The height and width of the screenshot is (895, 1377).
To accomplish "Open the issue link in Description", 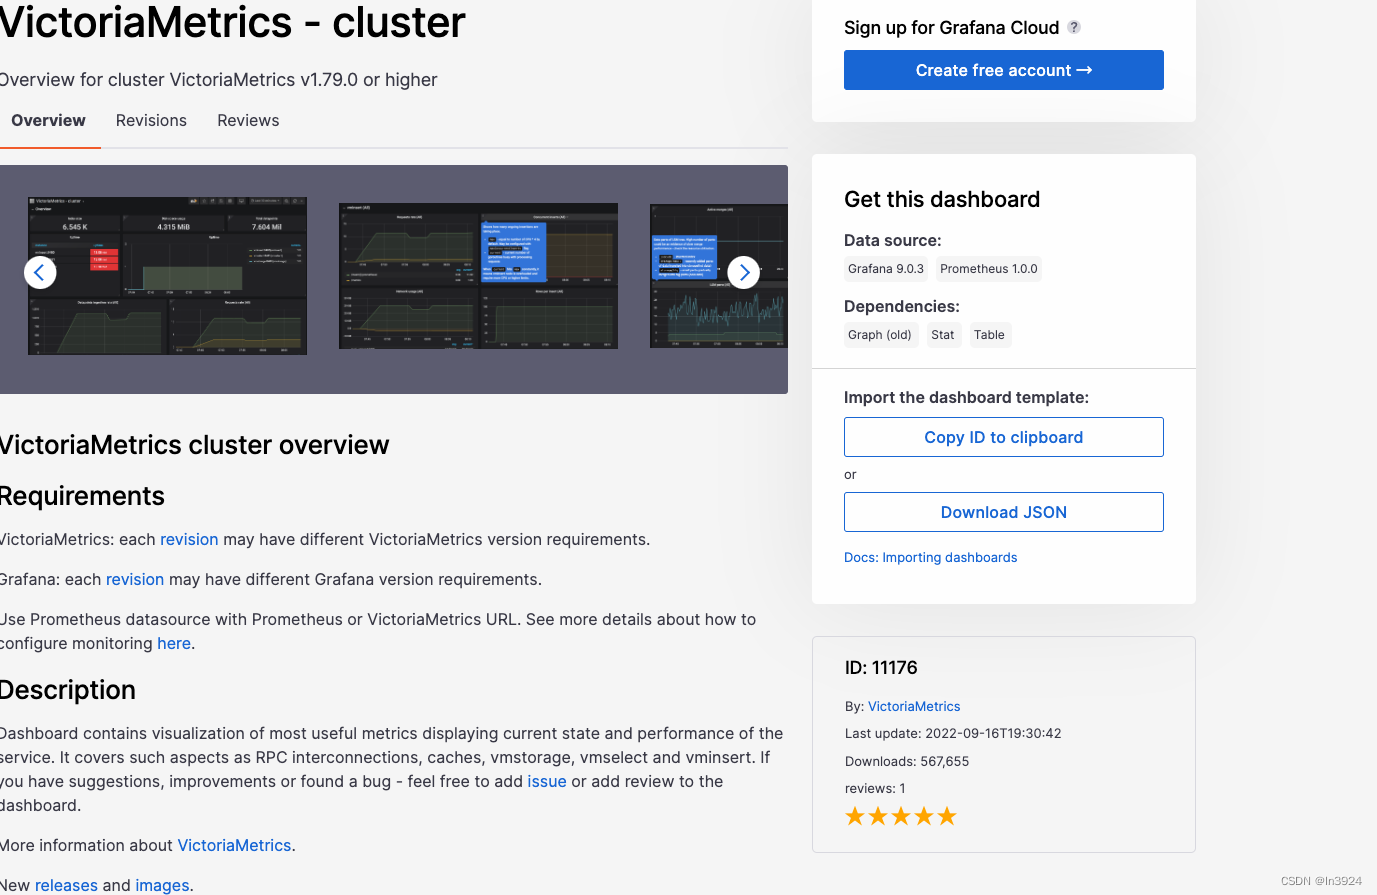I will click(547, 781).
